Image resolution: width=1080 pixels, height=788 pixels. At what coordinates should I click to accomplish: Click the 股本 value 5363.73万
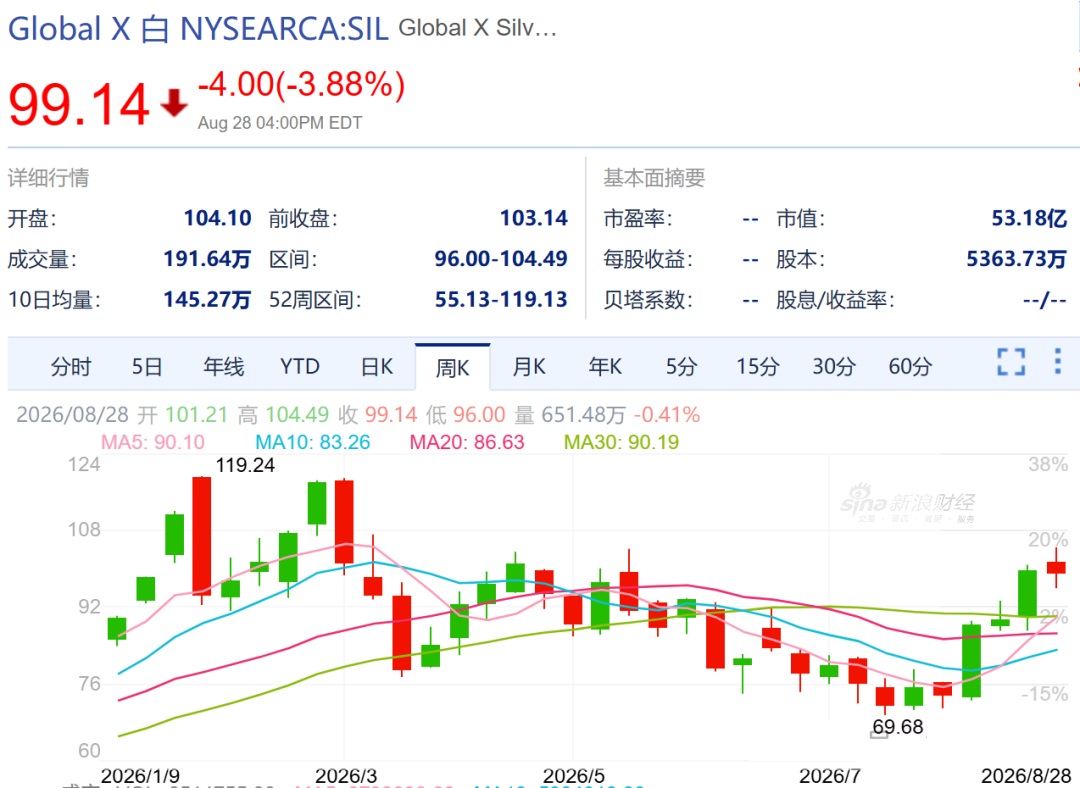(x=1017, y=259)
